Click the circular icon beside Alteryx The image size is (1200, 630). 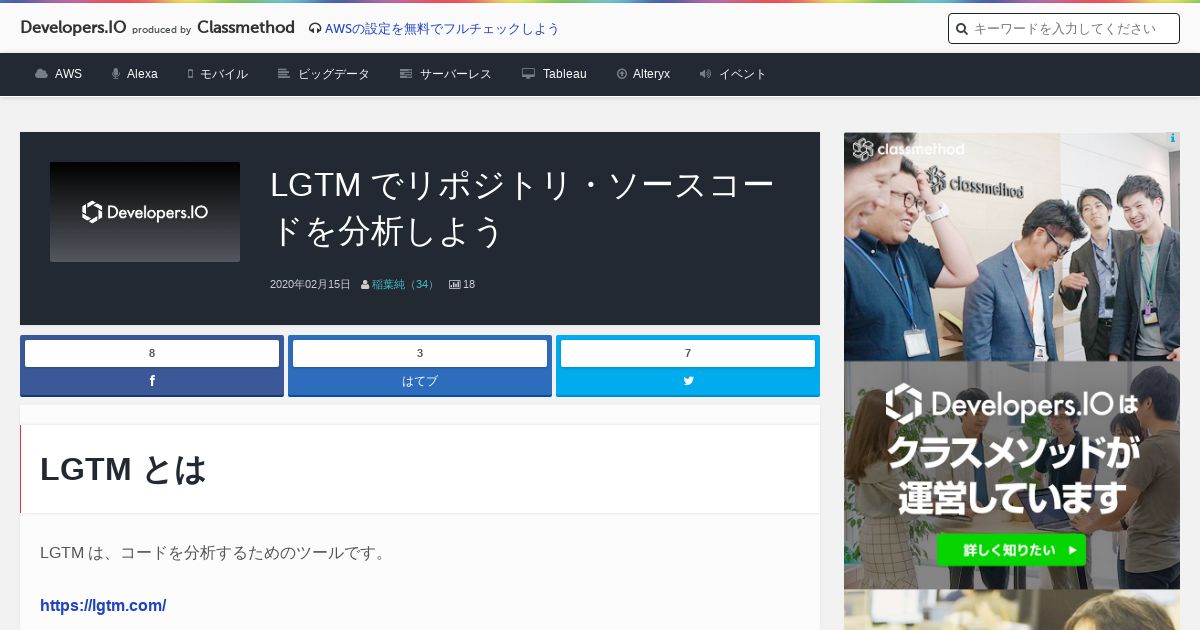click(x=622, y=74)
